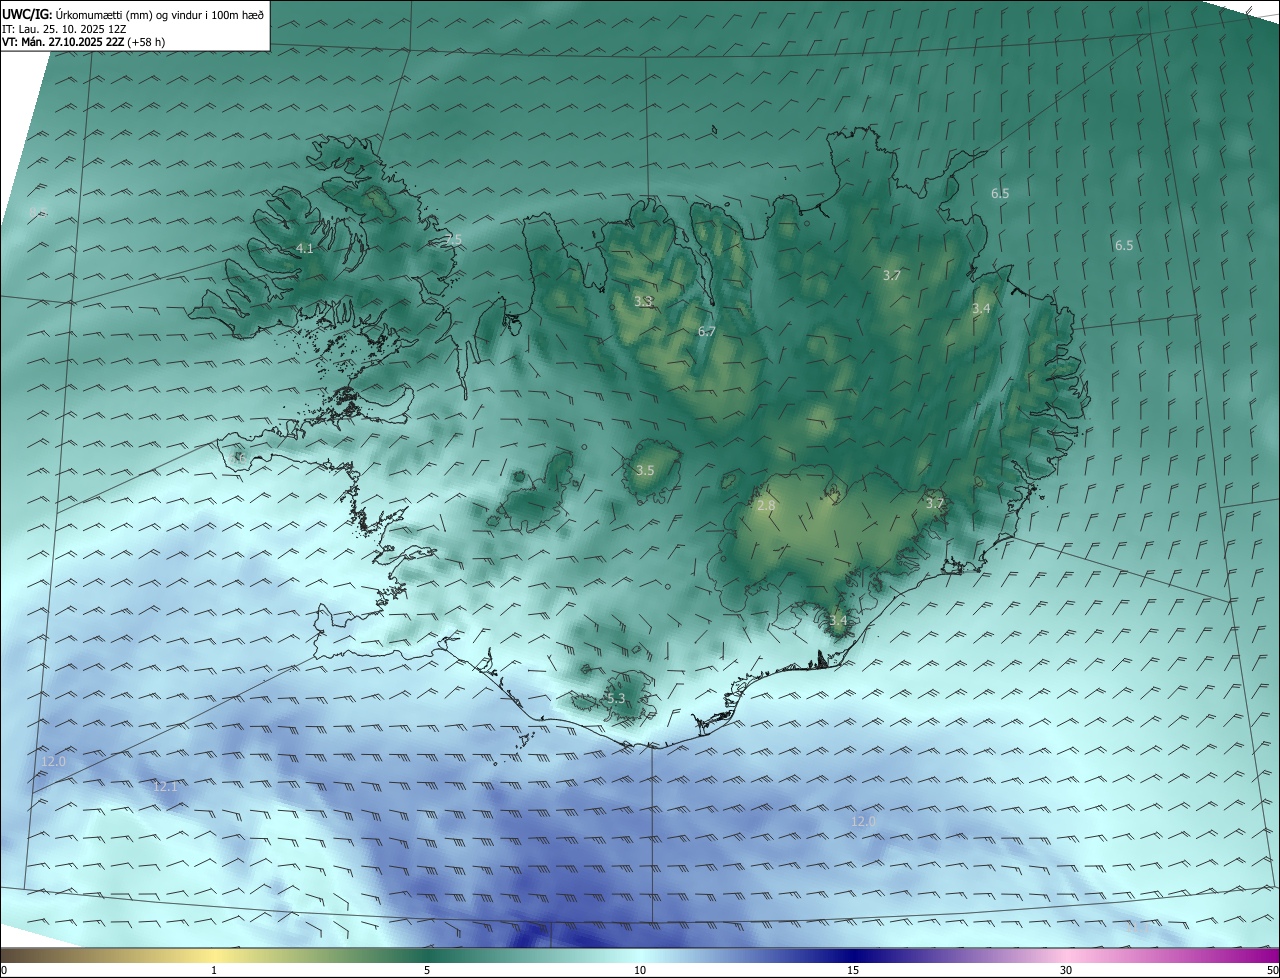1280x978 pixels.
Task: Click the UWC/IG Úrkomumætti map title
Action: pos(132,13)
